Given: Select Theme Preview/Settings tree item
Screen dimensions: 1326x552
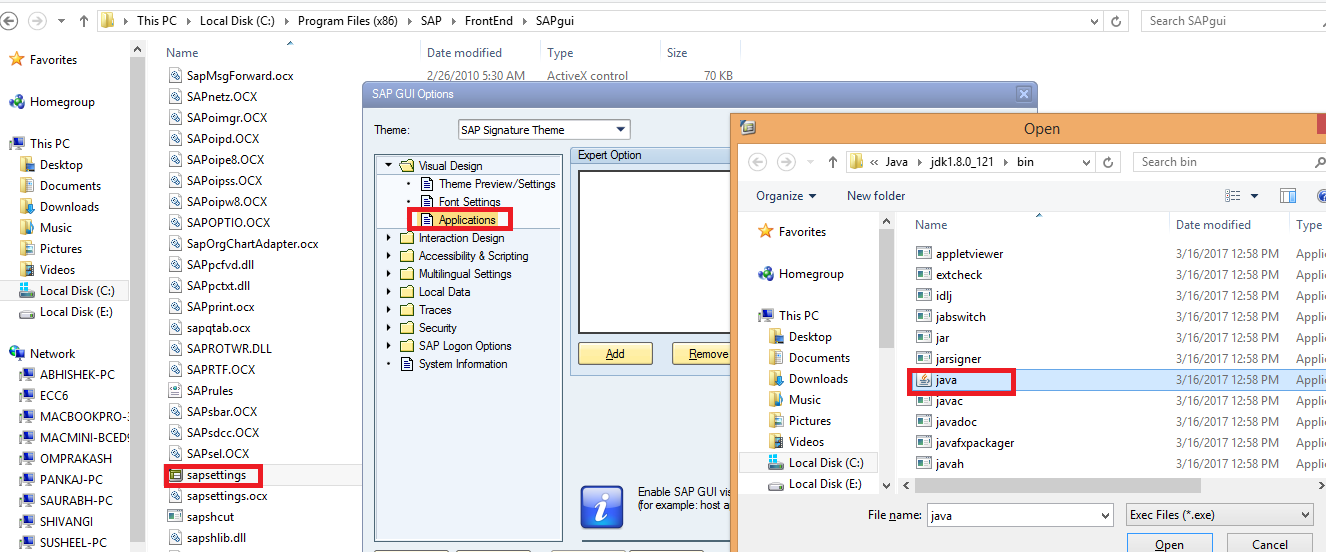Looking at the screenshot, I should [x=497, y=184].
